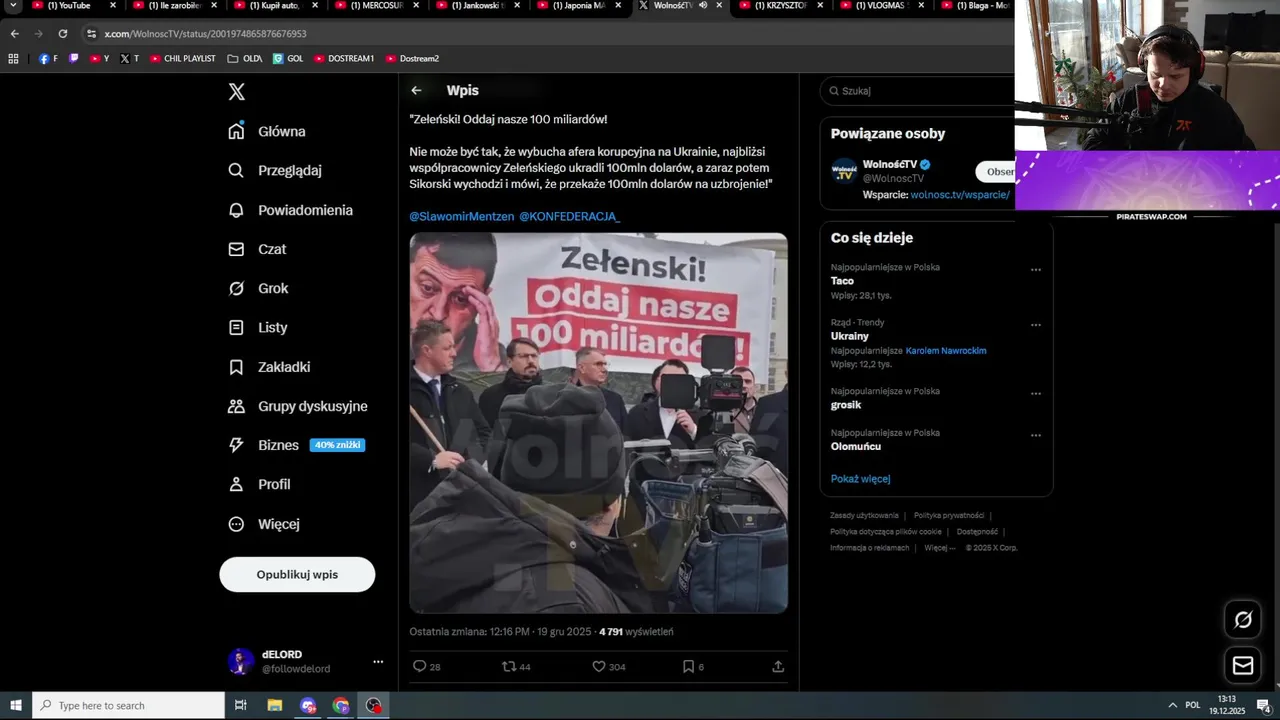
Task: Open Polityka prywatności footer link
Action: (x=949, y=516)
